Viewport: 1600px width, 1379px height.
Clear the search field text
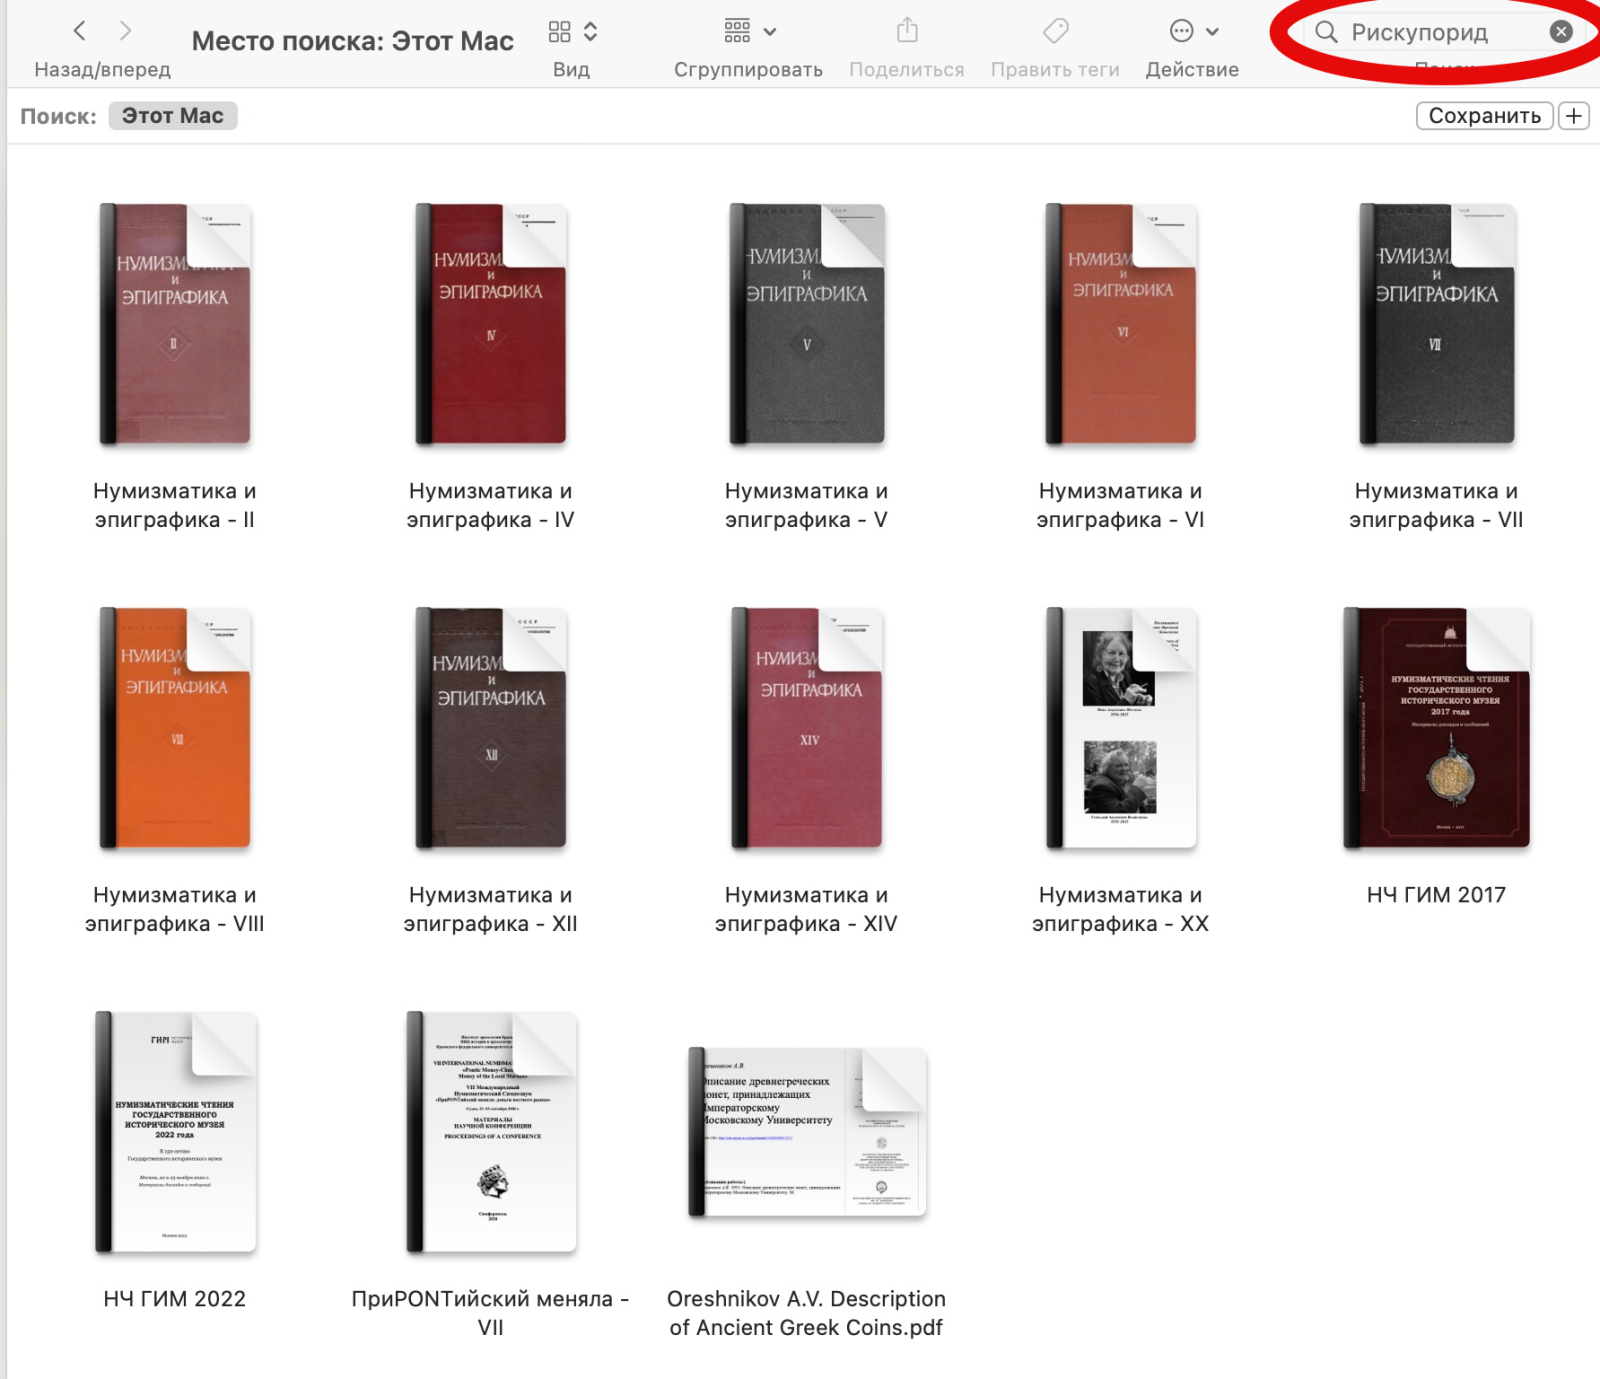[x=1560, y=32]
